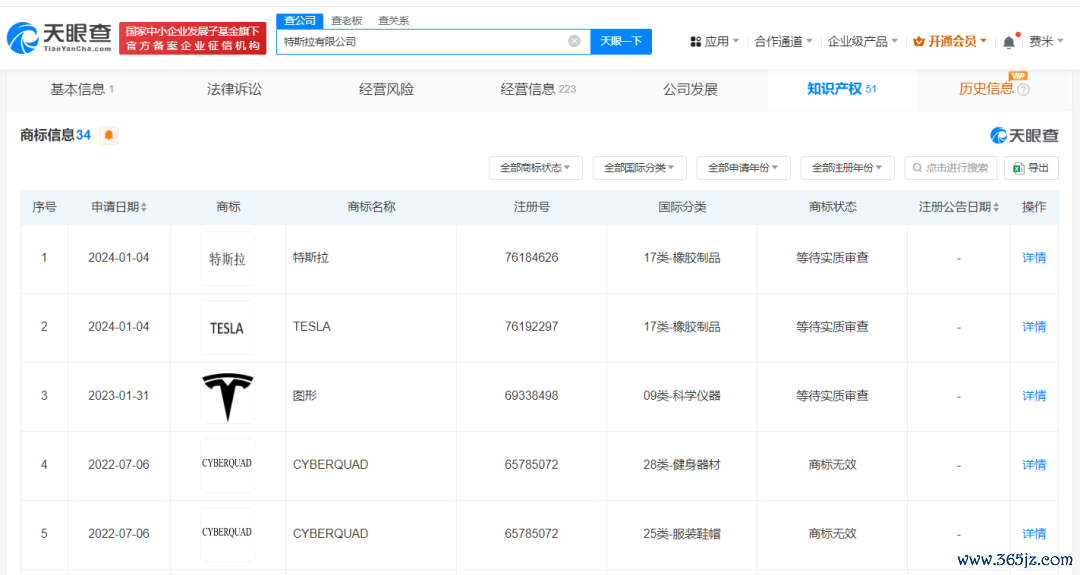This screenshot has height=575, width=1080.
Task: Click the 2023-01-31 application date
Action: click(x=118, y=396)
